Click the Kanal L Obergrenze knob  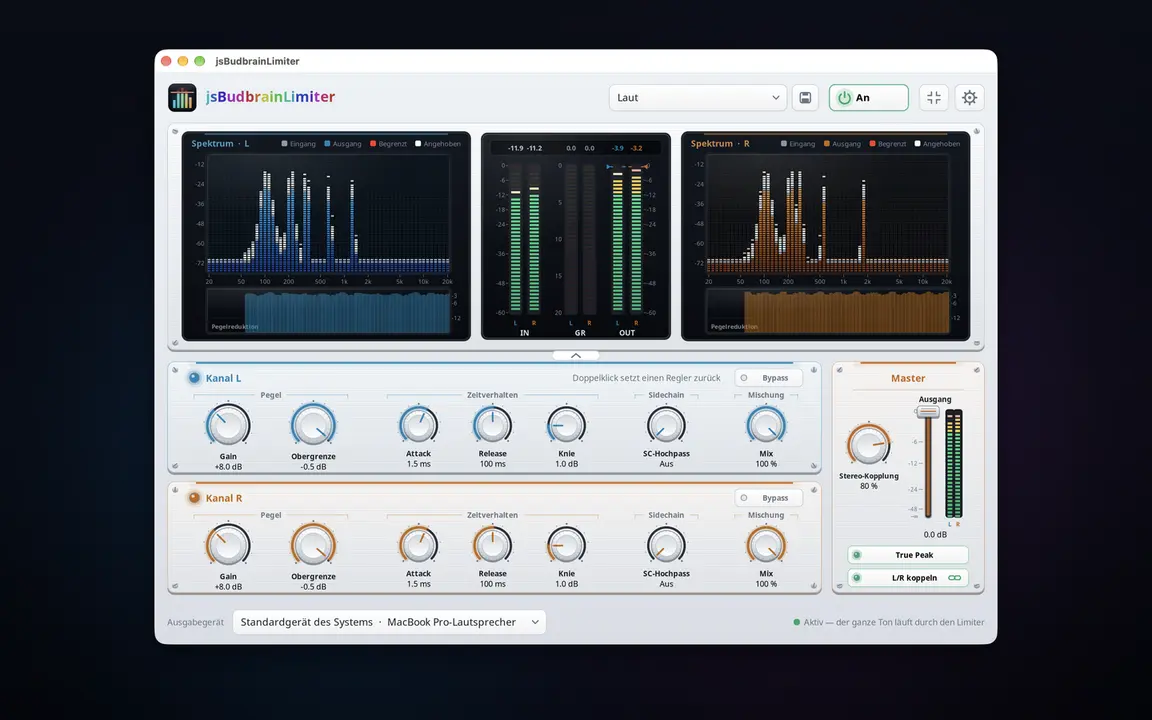pyautogui.click(x=313, y=425)
